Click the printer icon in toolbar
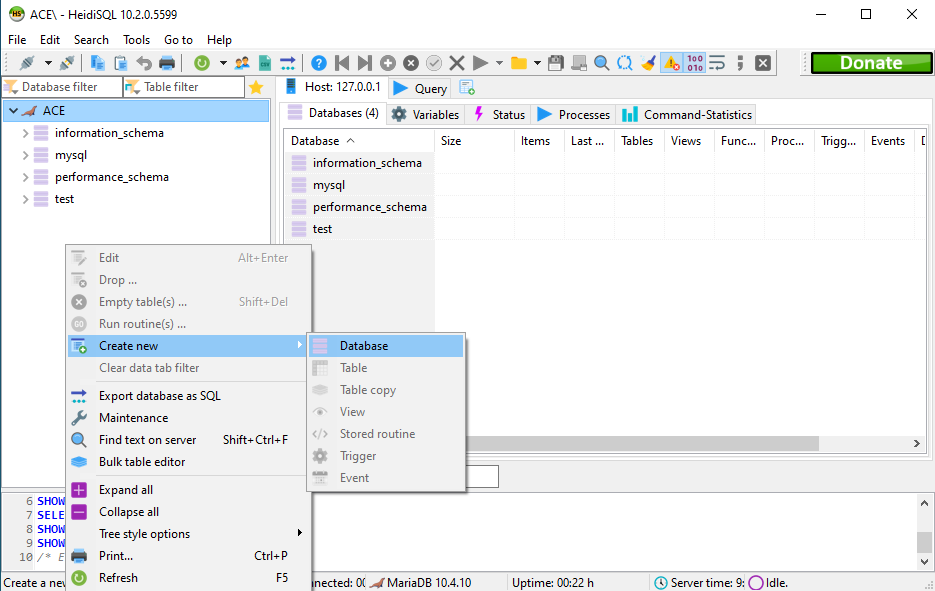The width and height of the screenshot is (935, 591). coord(167,63)
